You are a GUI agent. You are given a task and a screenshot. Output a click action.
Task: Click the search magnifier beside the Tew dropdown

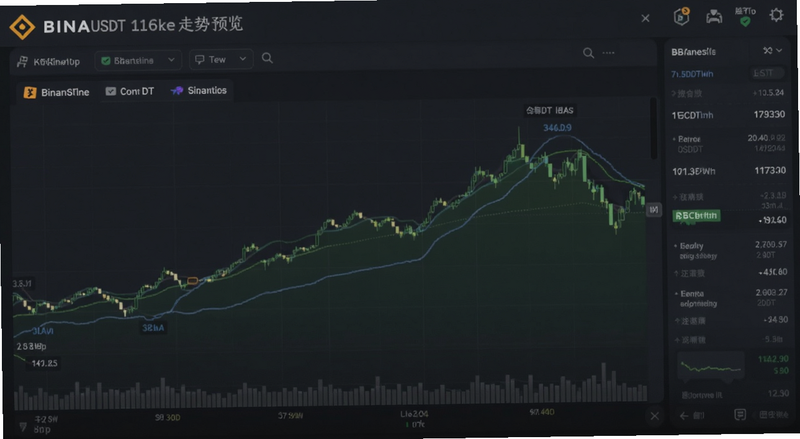tap(267, 58)
